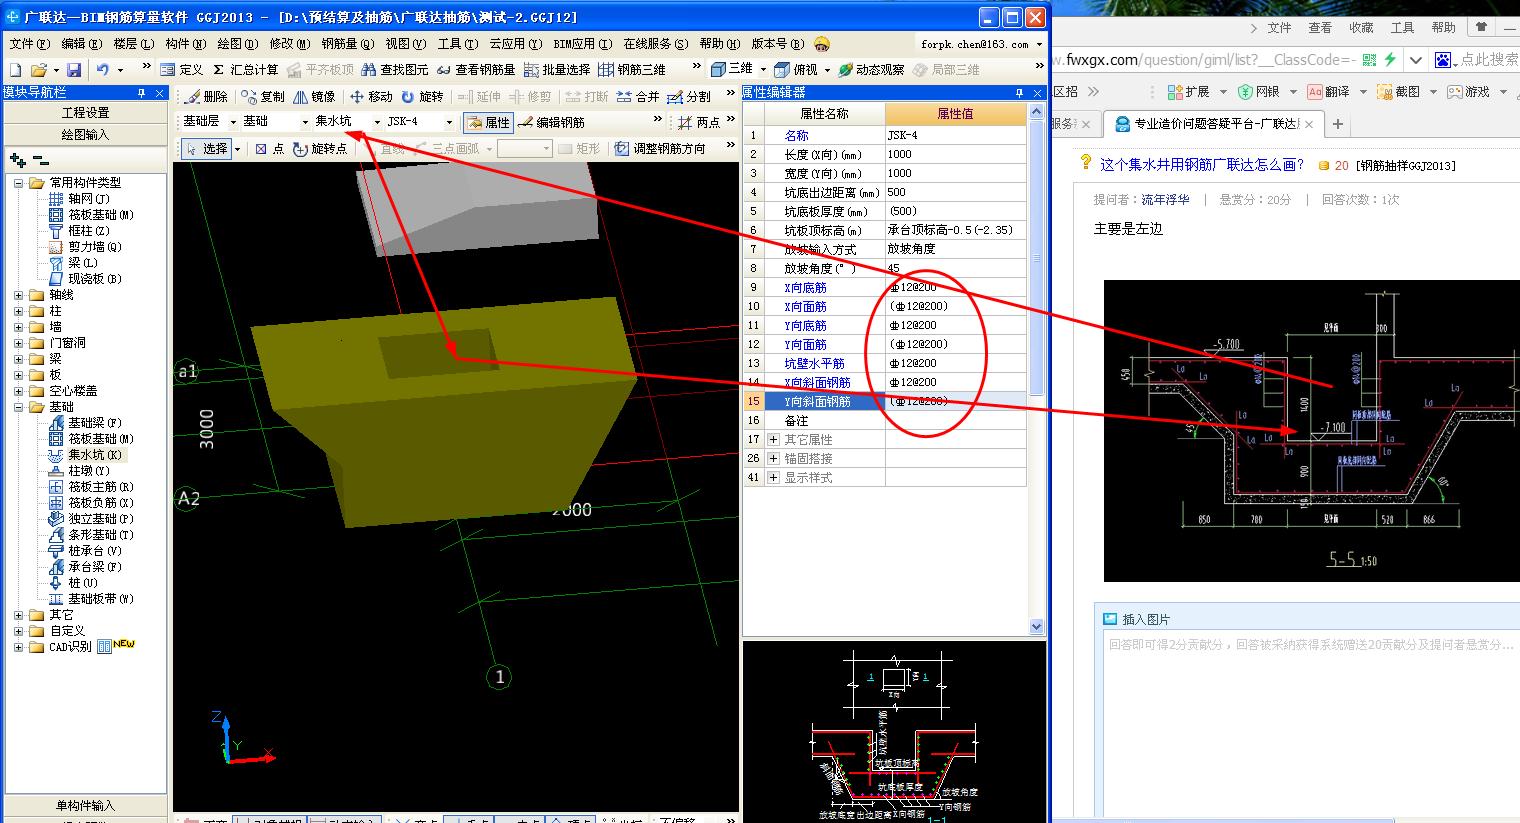Open the 云应用(Y) menu

pos(515,44)
